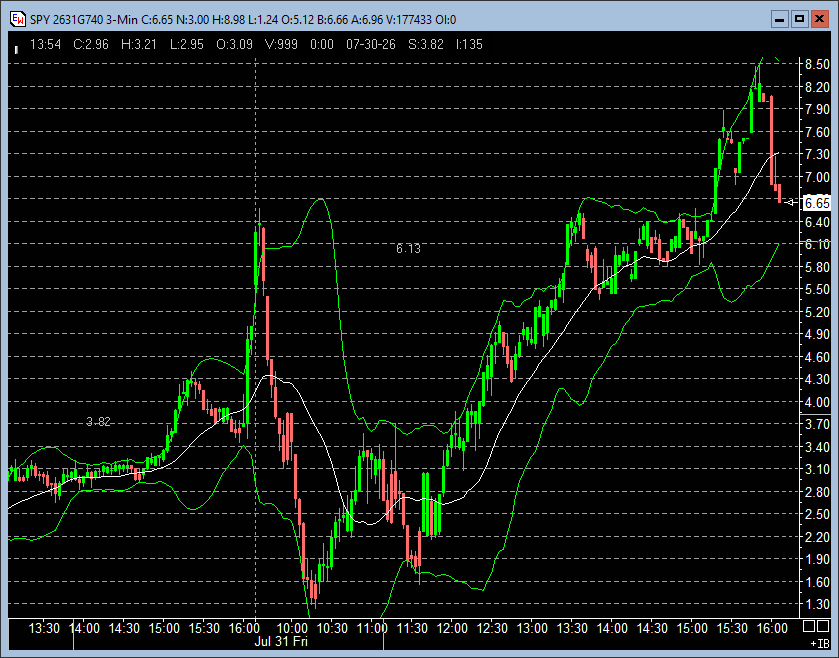The width and height of the screenshot is (839, 658).
Task: Click the I:135 index readout
Action: click(x=469, y=44)
